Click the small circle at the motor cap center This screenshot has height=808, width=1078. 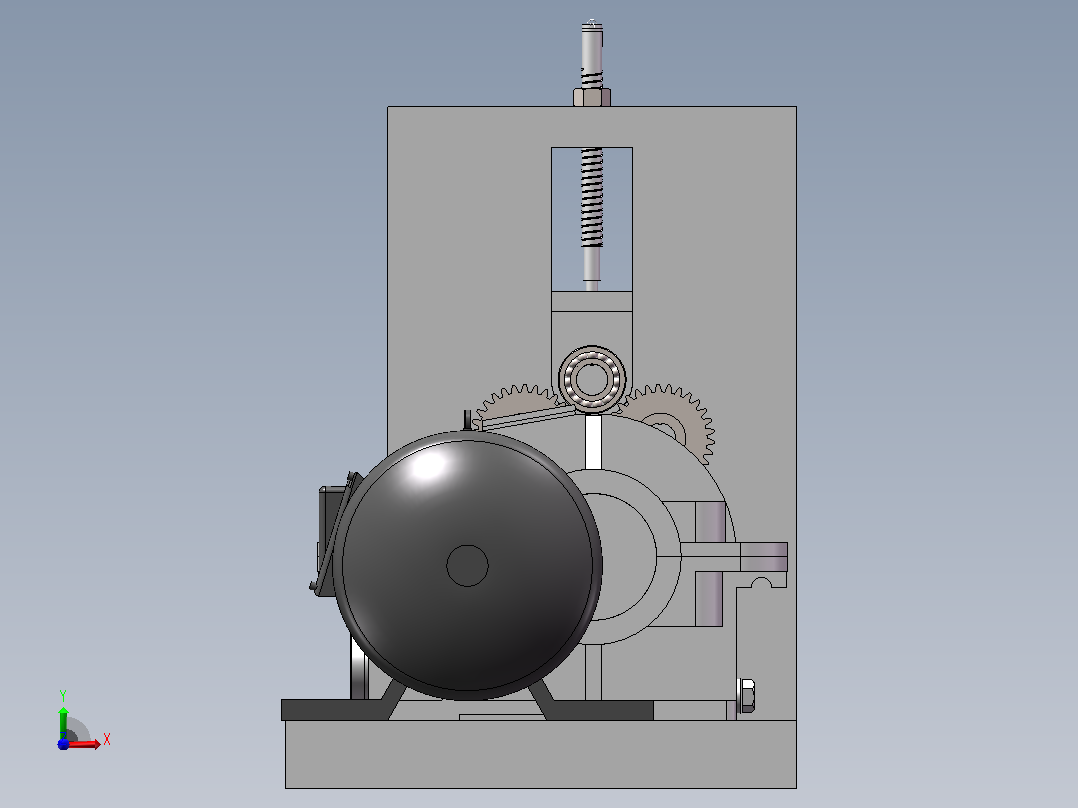[x=468, y=566]
